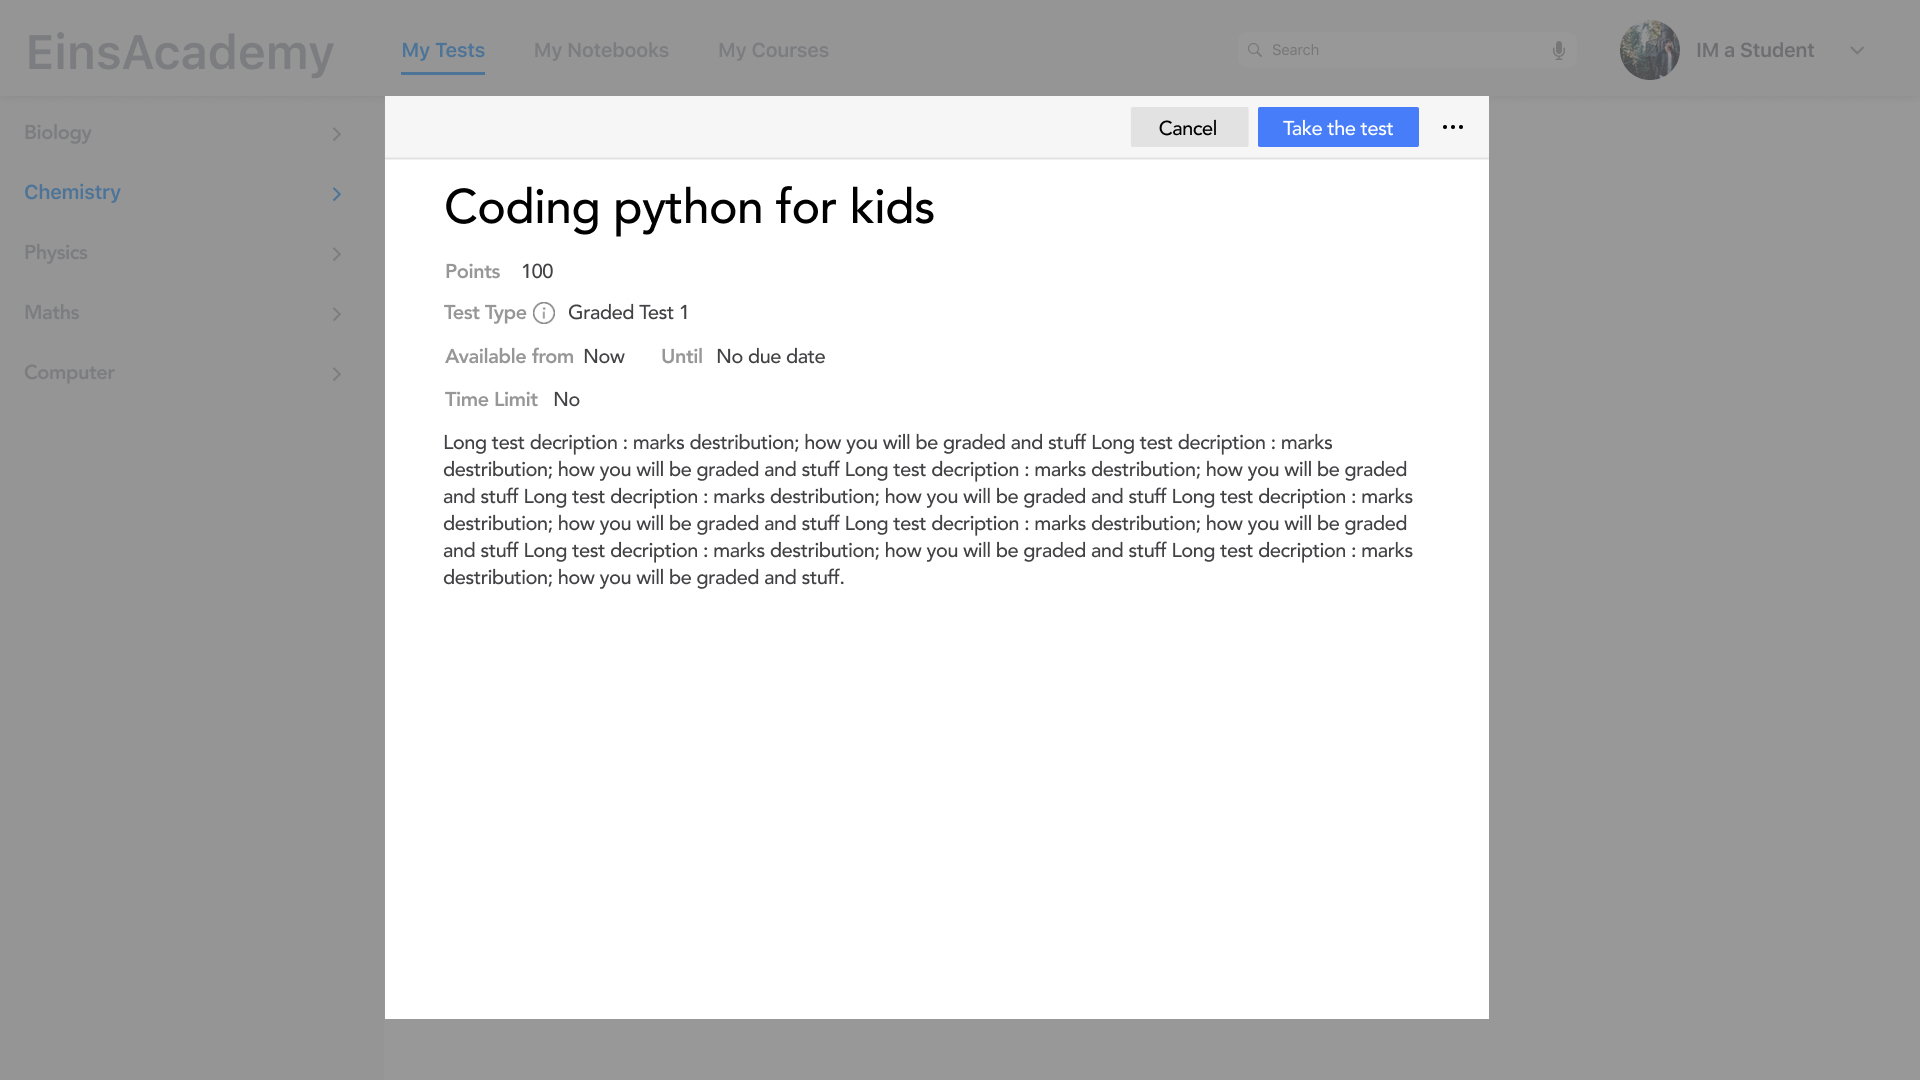Click the Take the test button
The width and height of the screenshot is (1920, 1080).
coord(1337,127)
